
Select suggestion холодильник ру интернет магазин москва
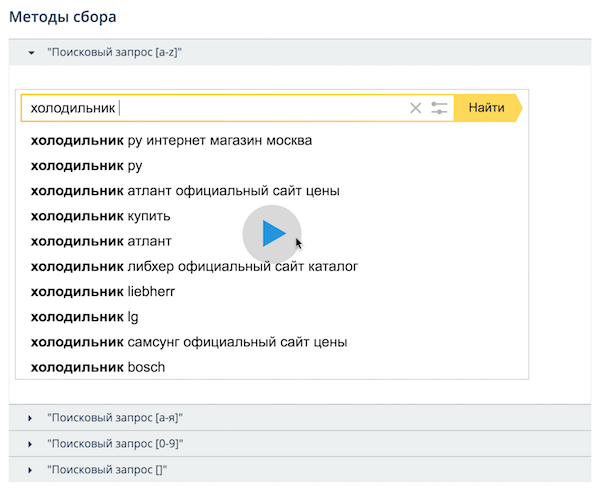click(x=171, y=140)
